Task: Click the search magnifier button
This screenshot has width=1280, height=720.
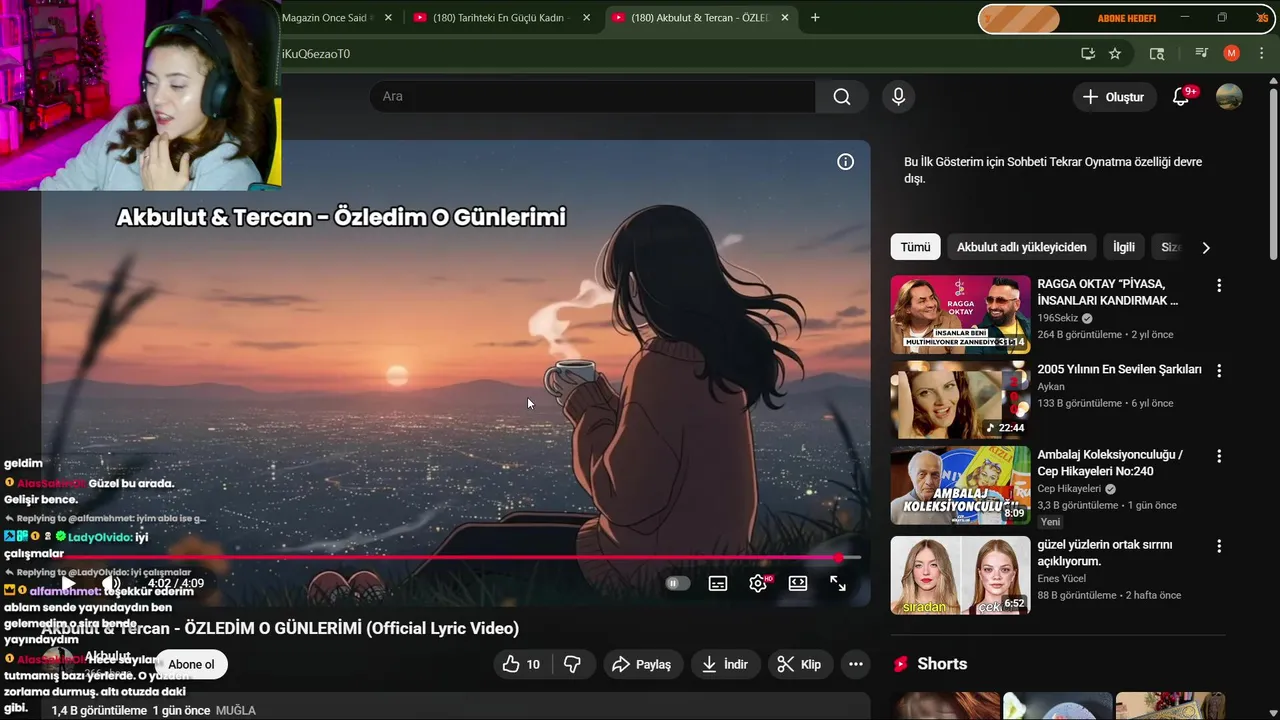Action: click(x=842, y=96)
